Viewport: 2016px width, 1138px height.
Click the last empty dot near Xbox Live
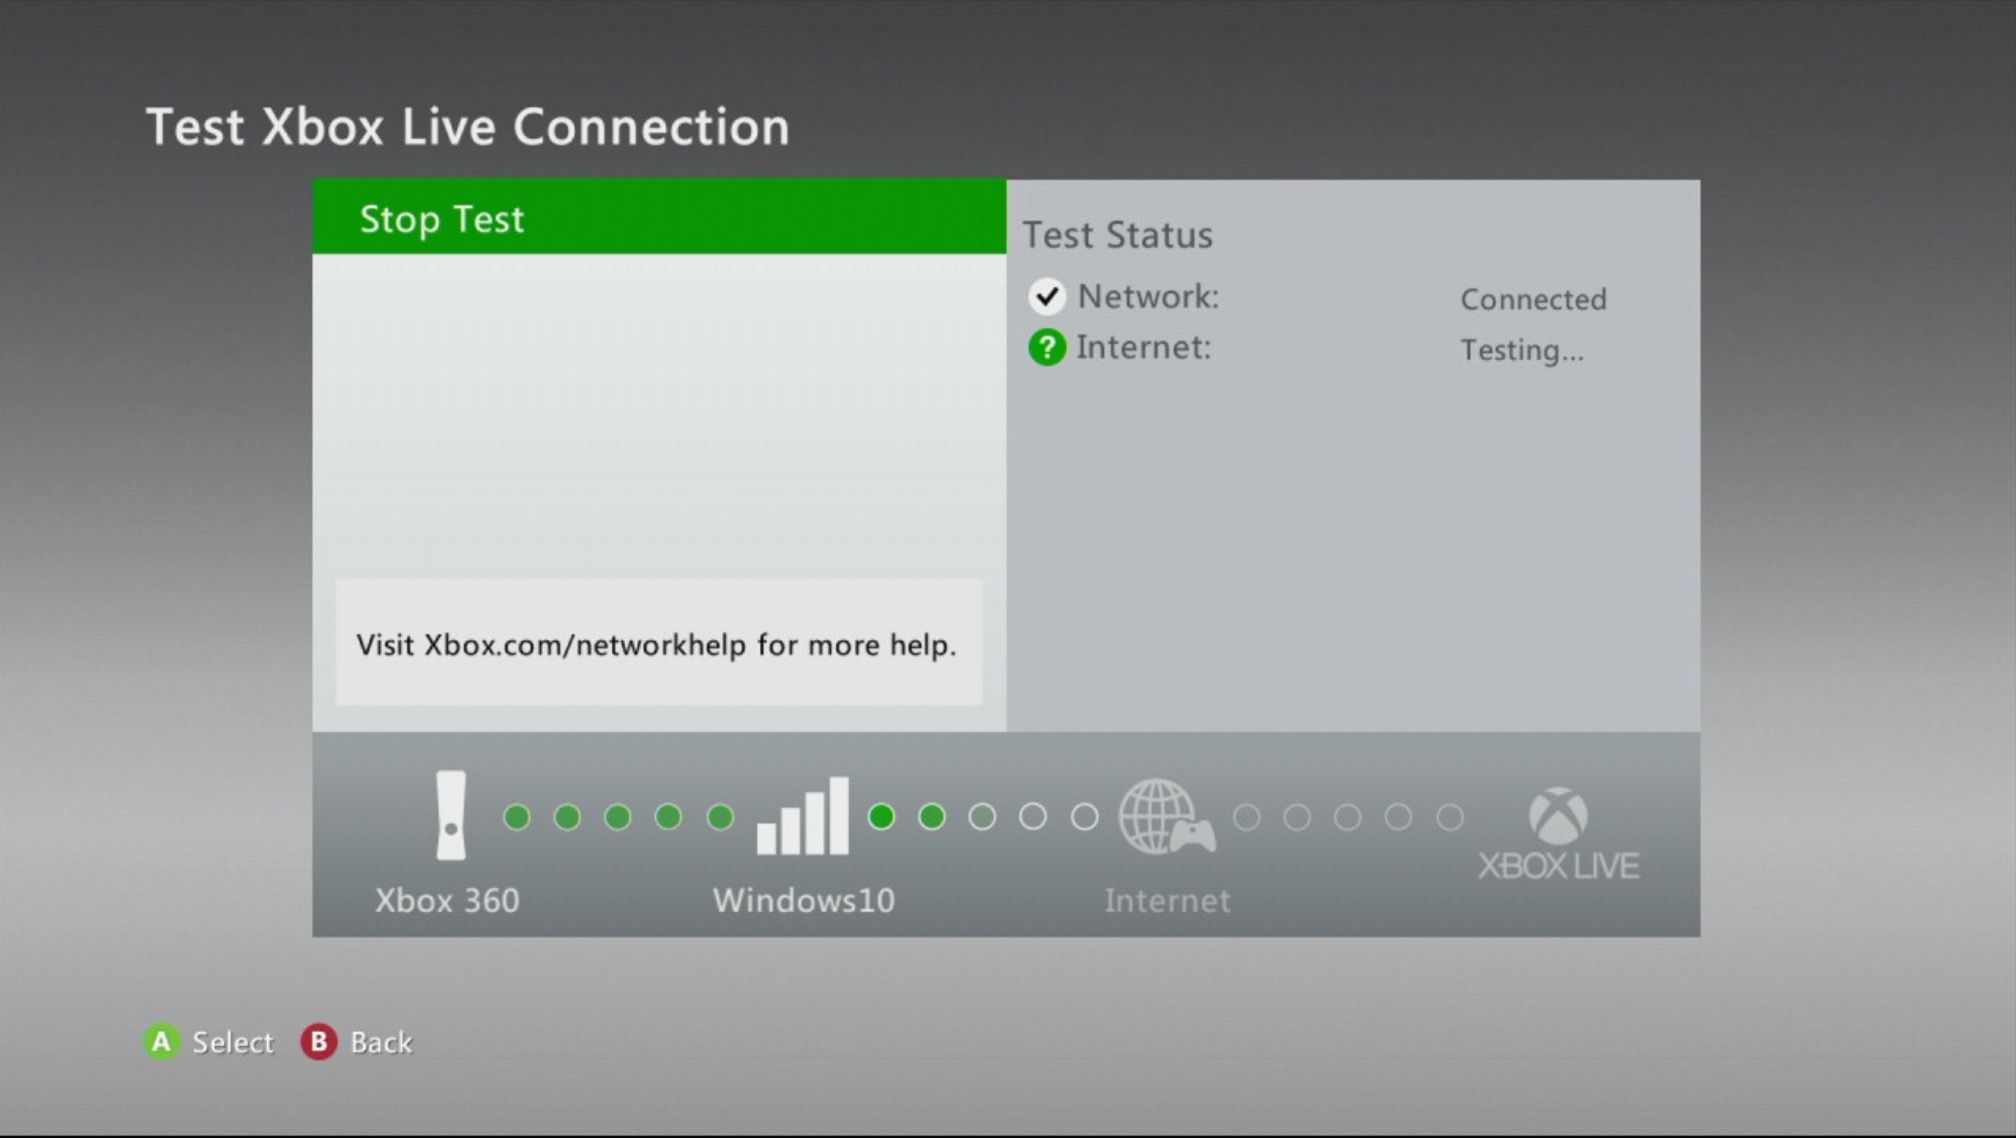pos(1450,818)
